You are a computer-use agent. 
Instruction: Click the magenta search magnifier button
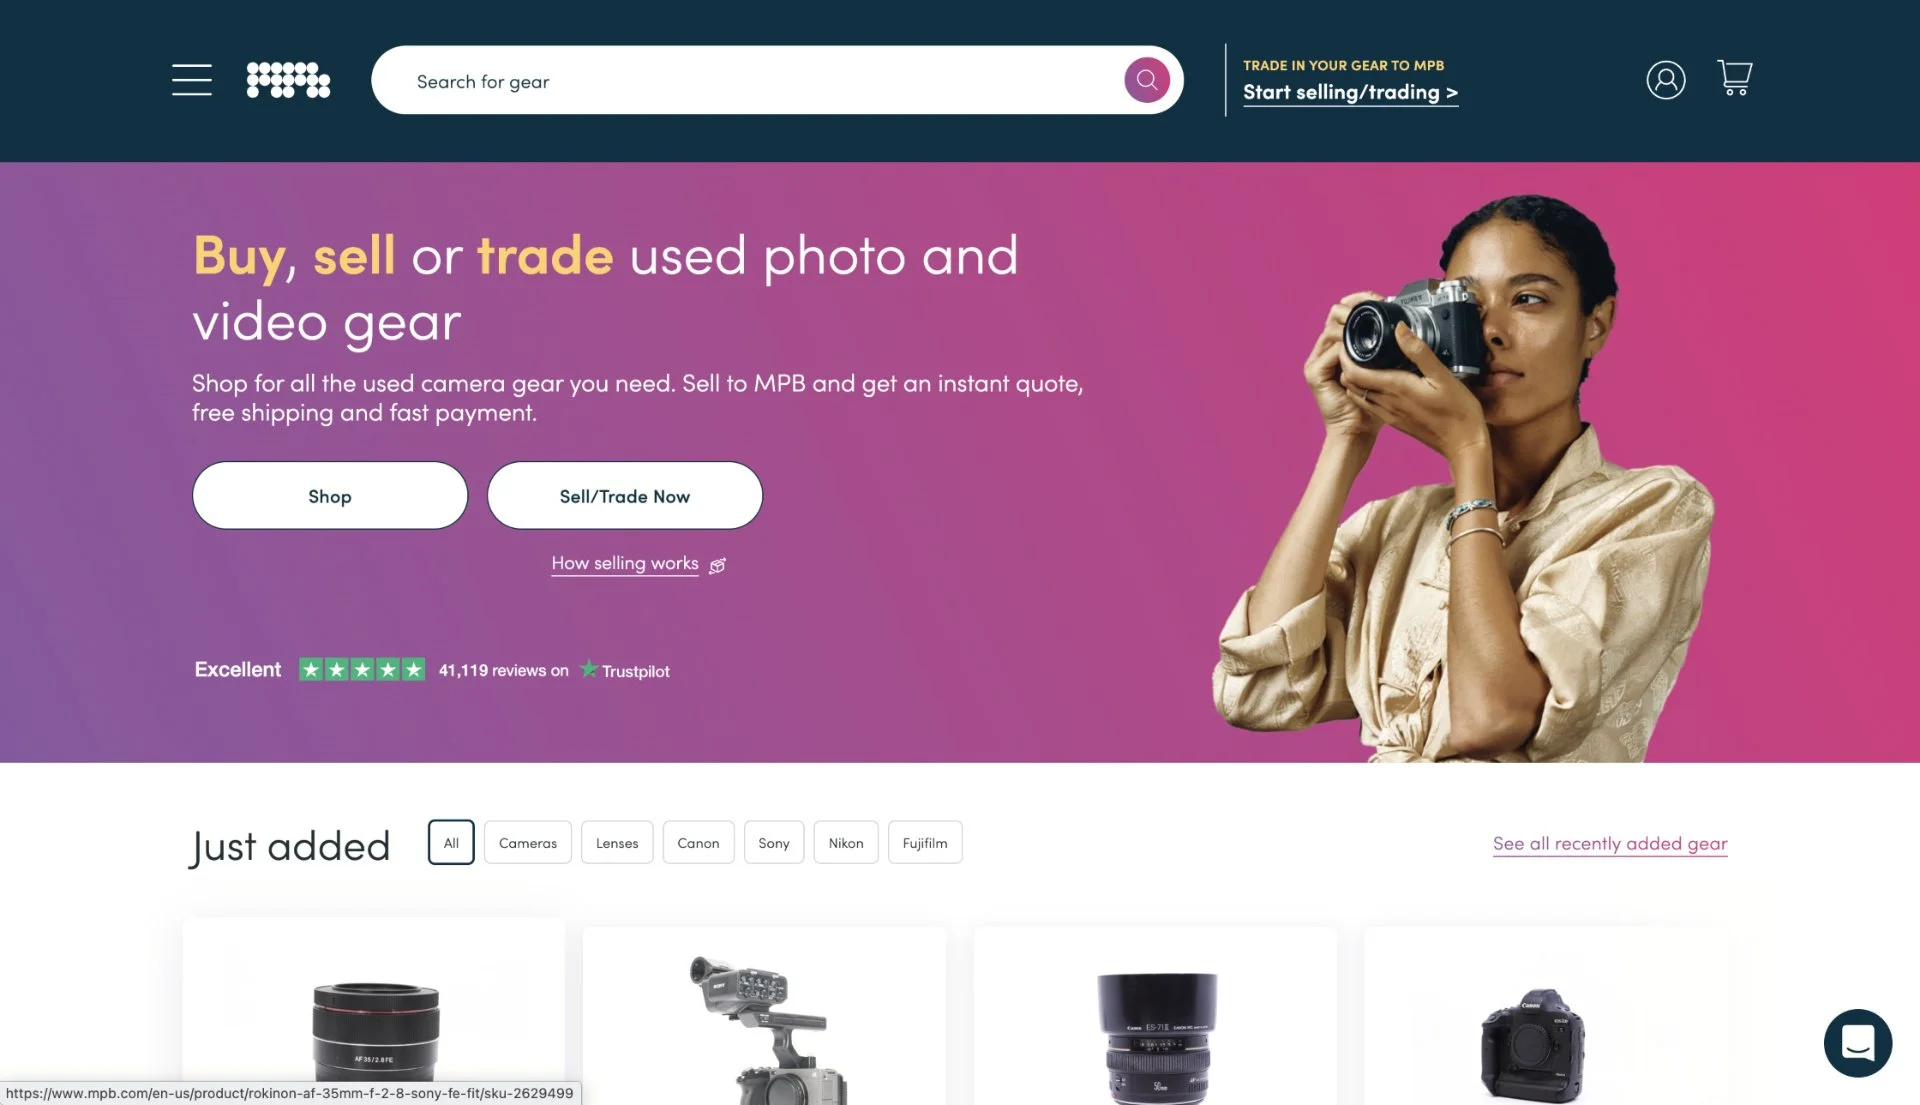coord(1146,80)
